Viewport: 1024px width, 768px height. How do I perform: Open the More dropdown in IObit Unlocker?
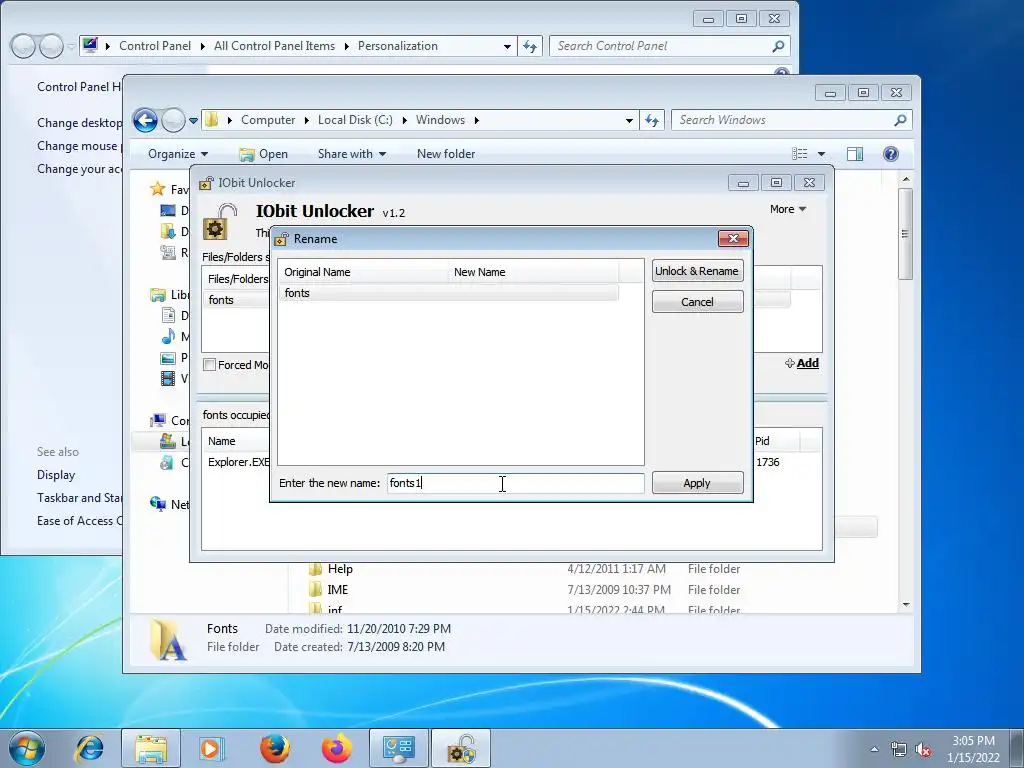point(788,209)
